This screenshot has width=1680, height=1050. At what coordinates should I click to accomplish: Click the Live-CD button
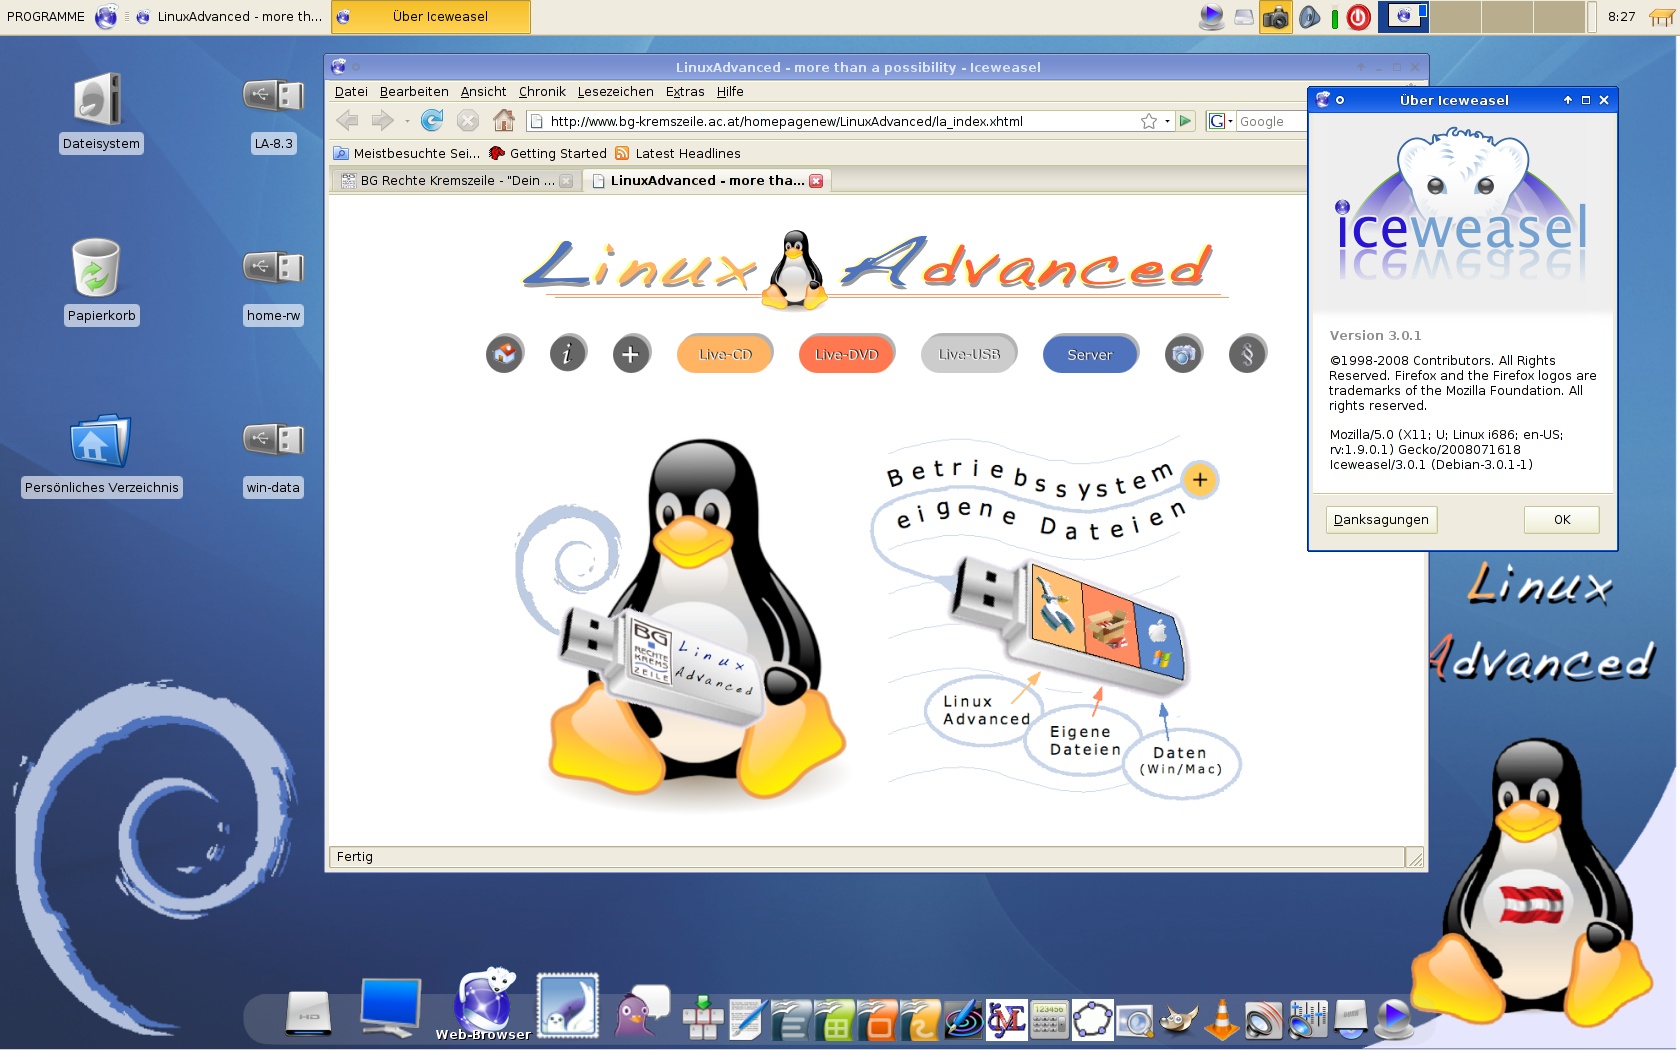[x=725, y=354]
